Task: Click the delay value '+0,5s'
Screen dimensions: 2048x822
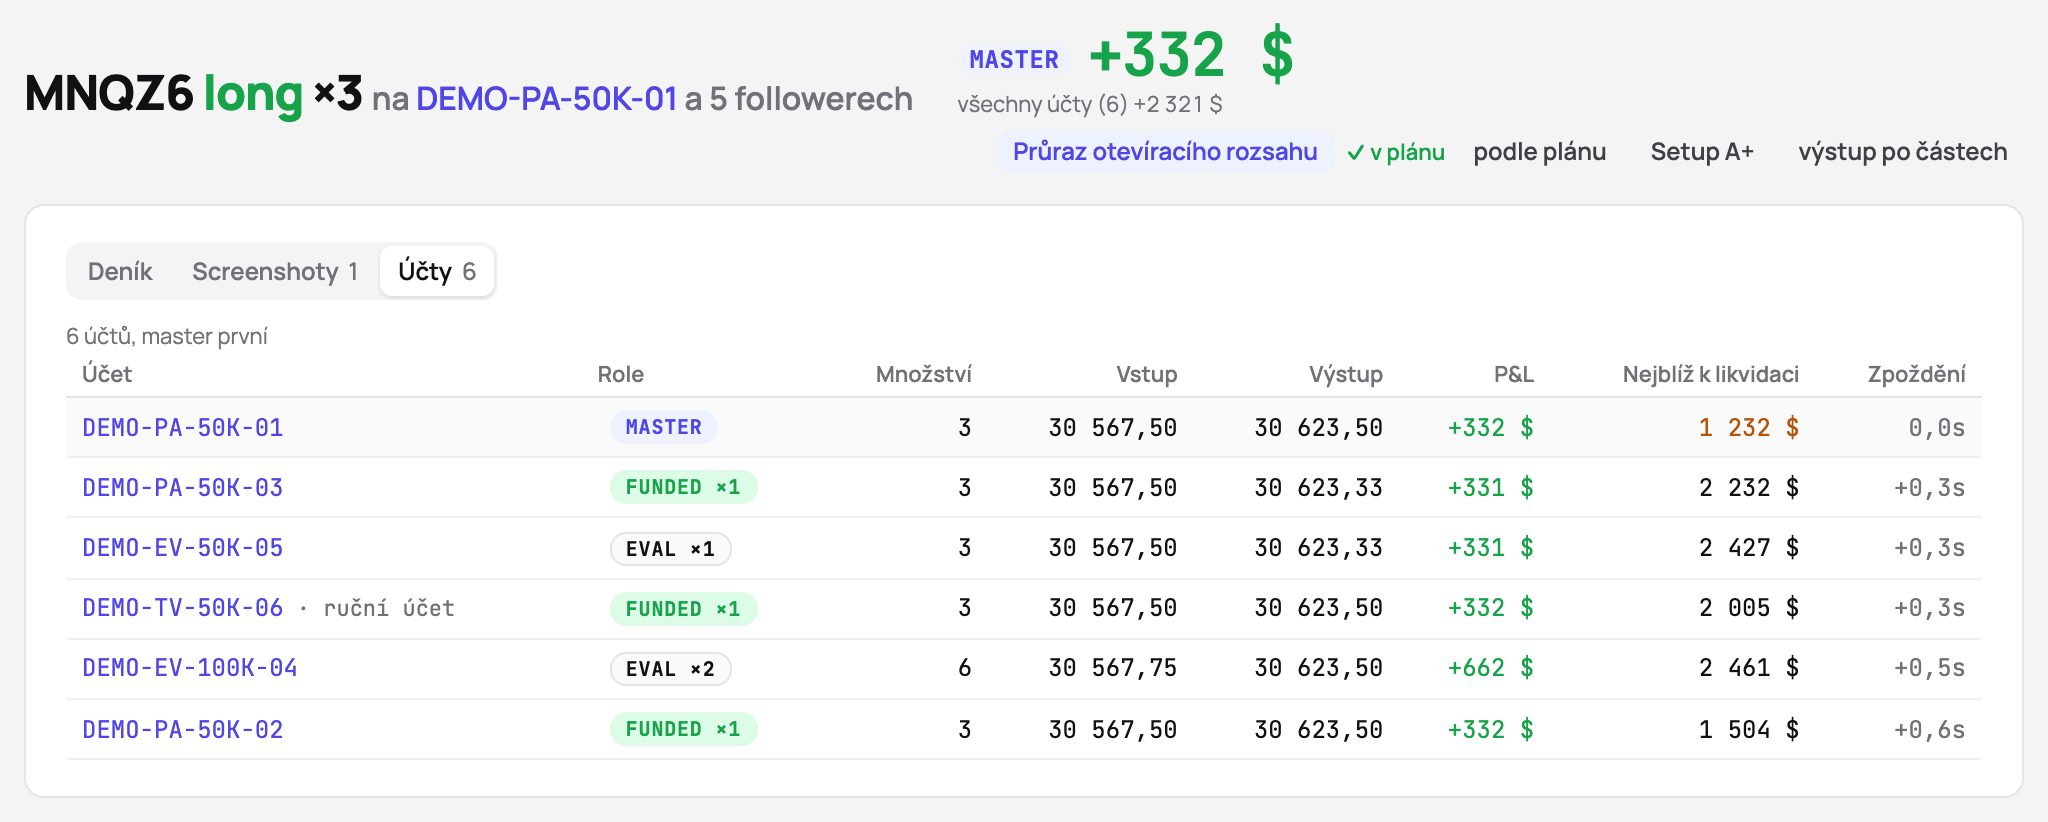Action: [1930, 668]
